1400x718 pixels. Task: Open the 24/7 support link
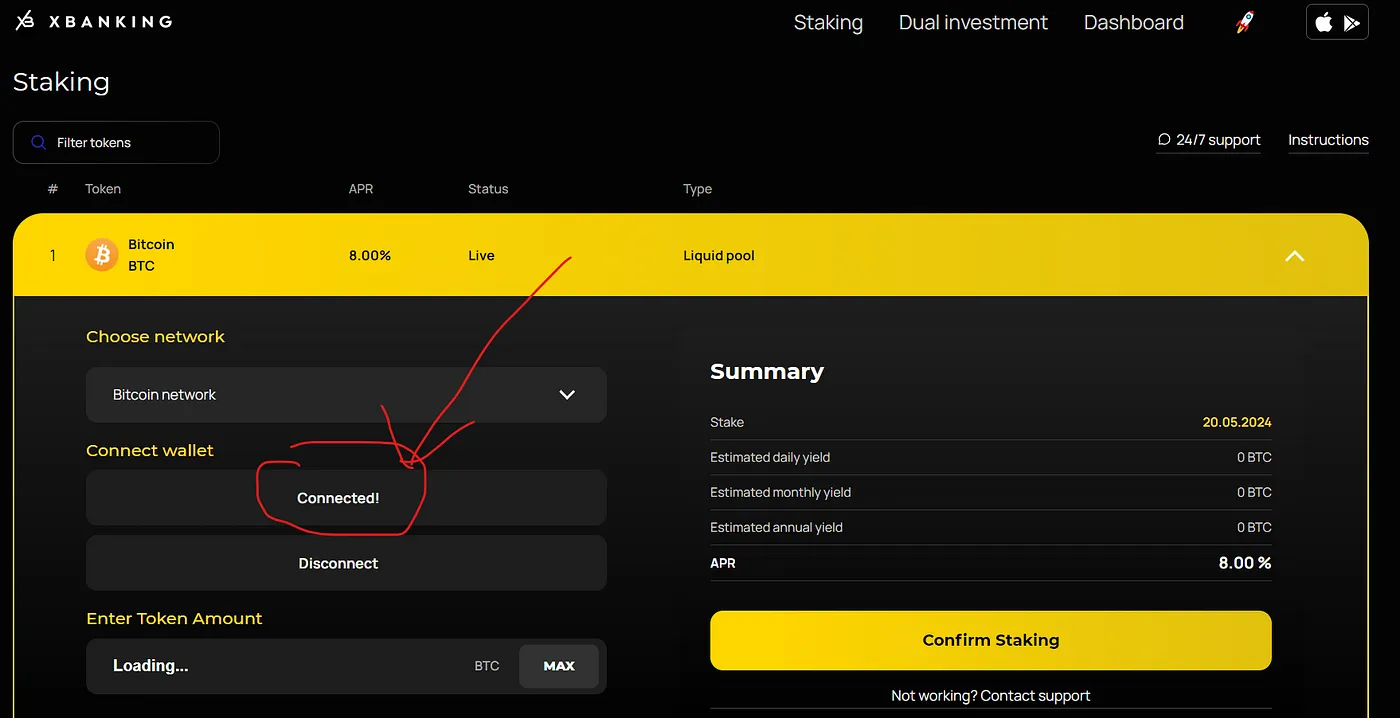(x=1209, y=140)
